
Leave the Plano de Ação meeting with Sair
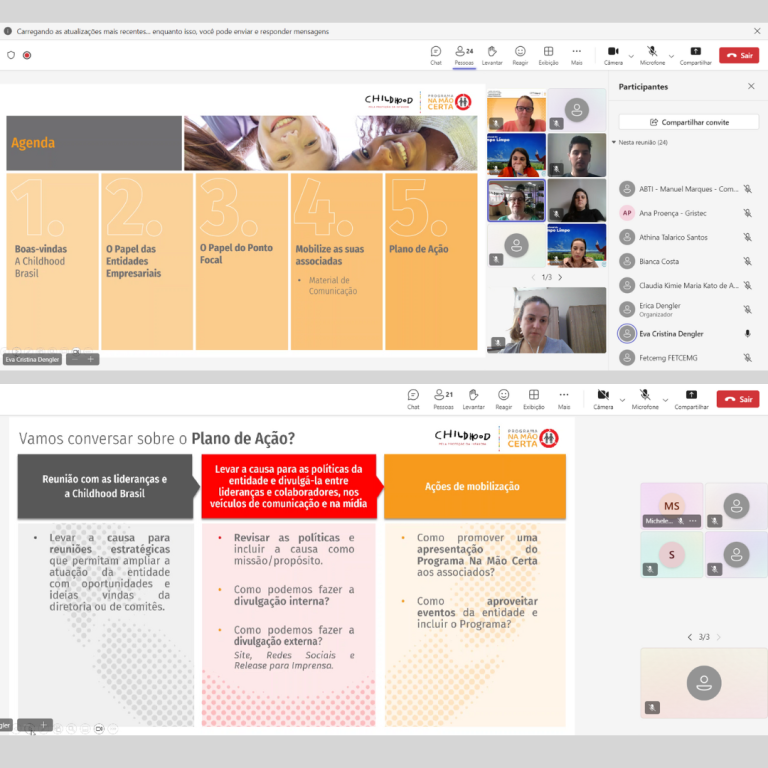(x=738, y=399)
